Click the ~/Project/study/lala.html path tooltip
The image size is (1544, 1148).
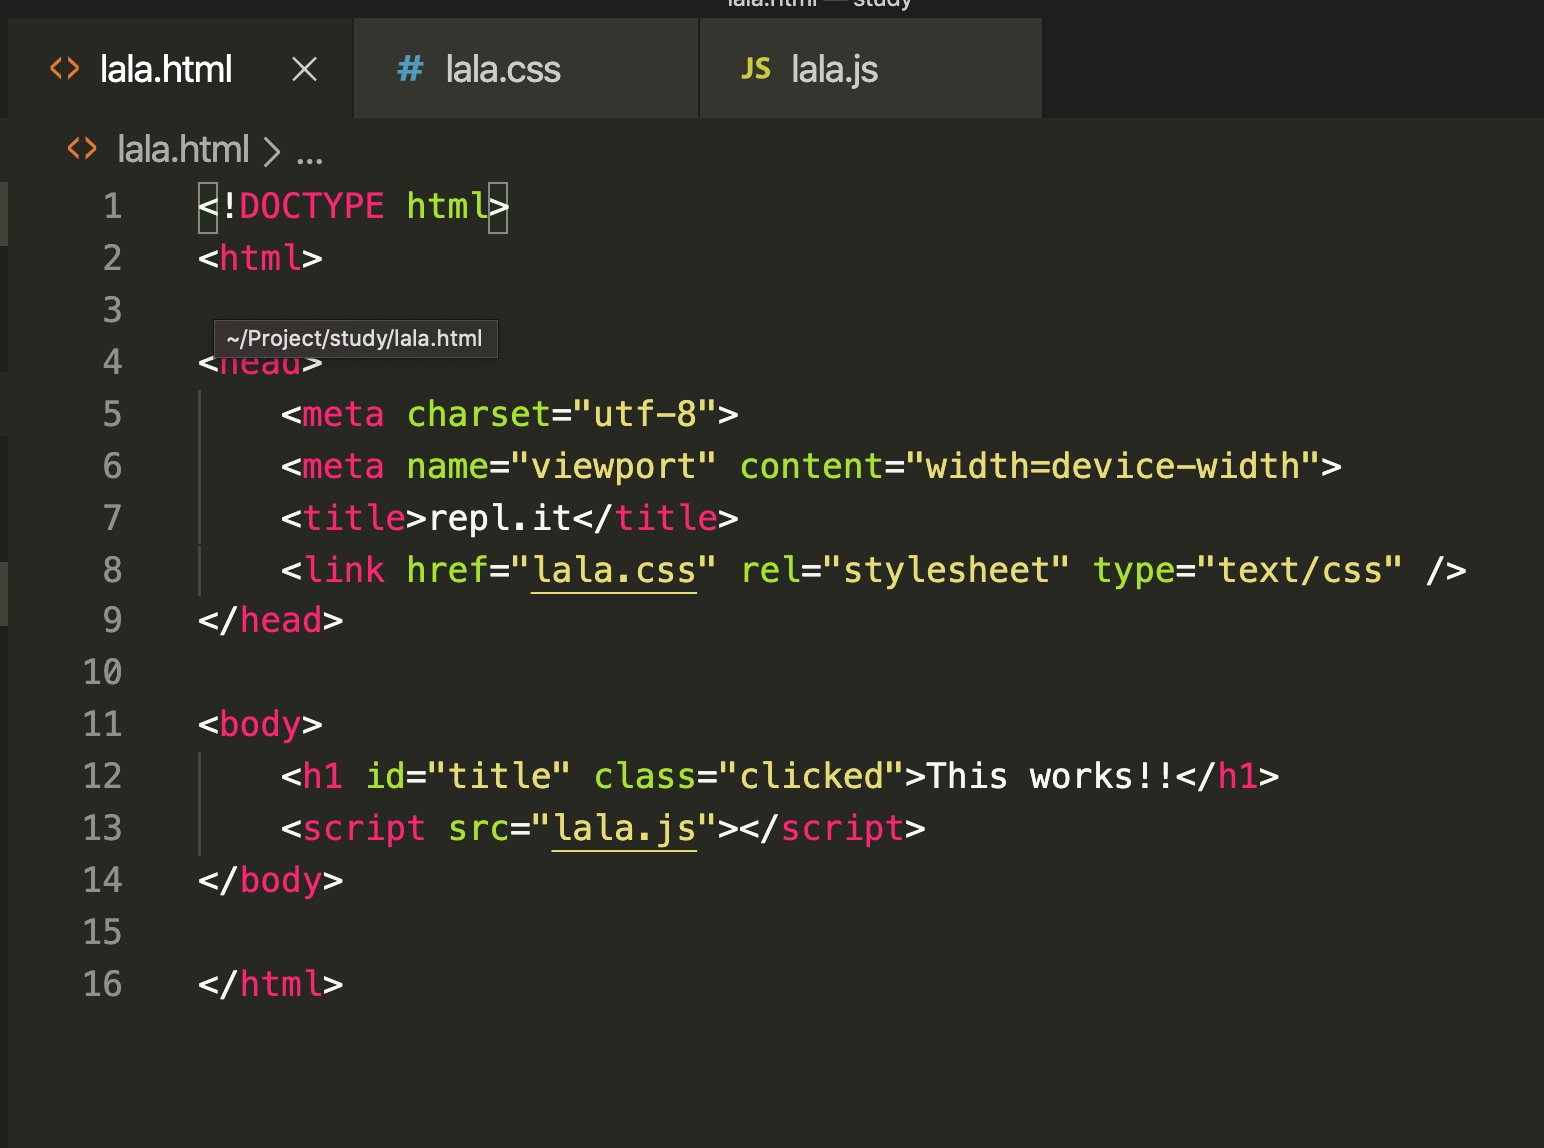coord(355,339)
